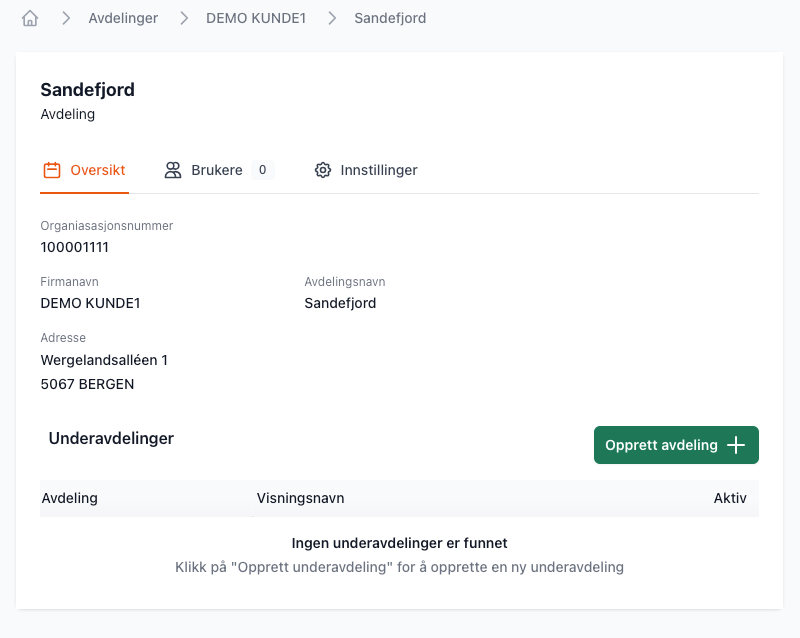Viewport: 800px width, 638px height.
Task: Click the chevron before the Sandefjord breadcrumb
Action: tap(332, 18)
